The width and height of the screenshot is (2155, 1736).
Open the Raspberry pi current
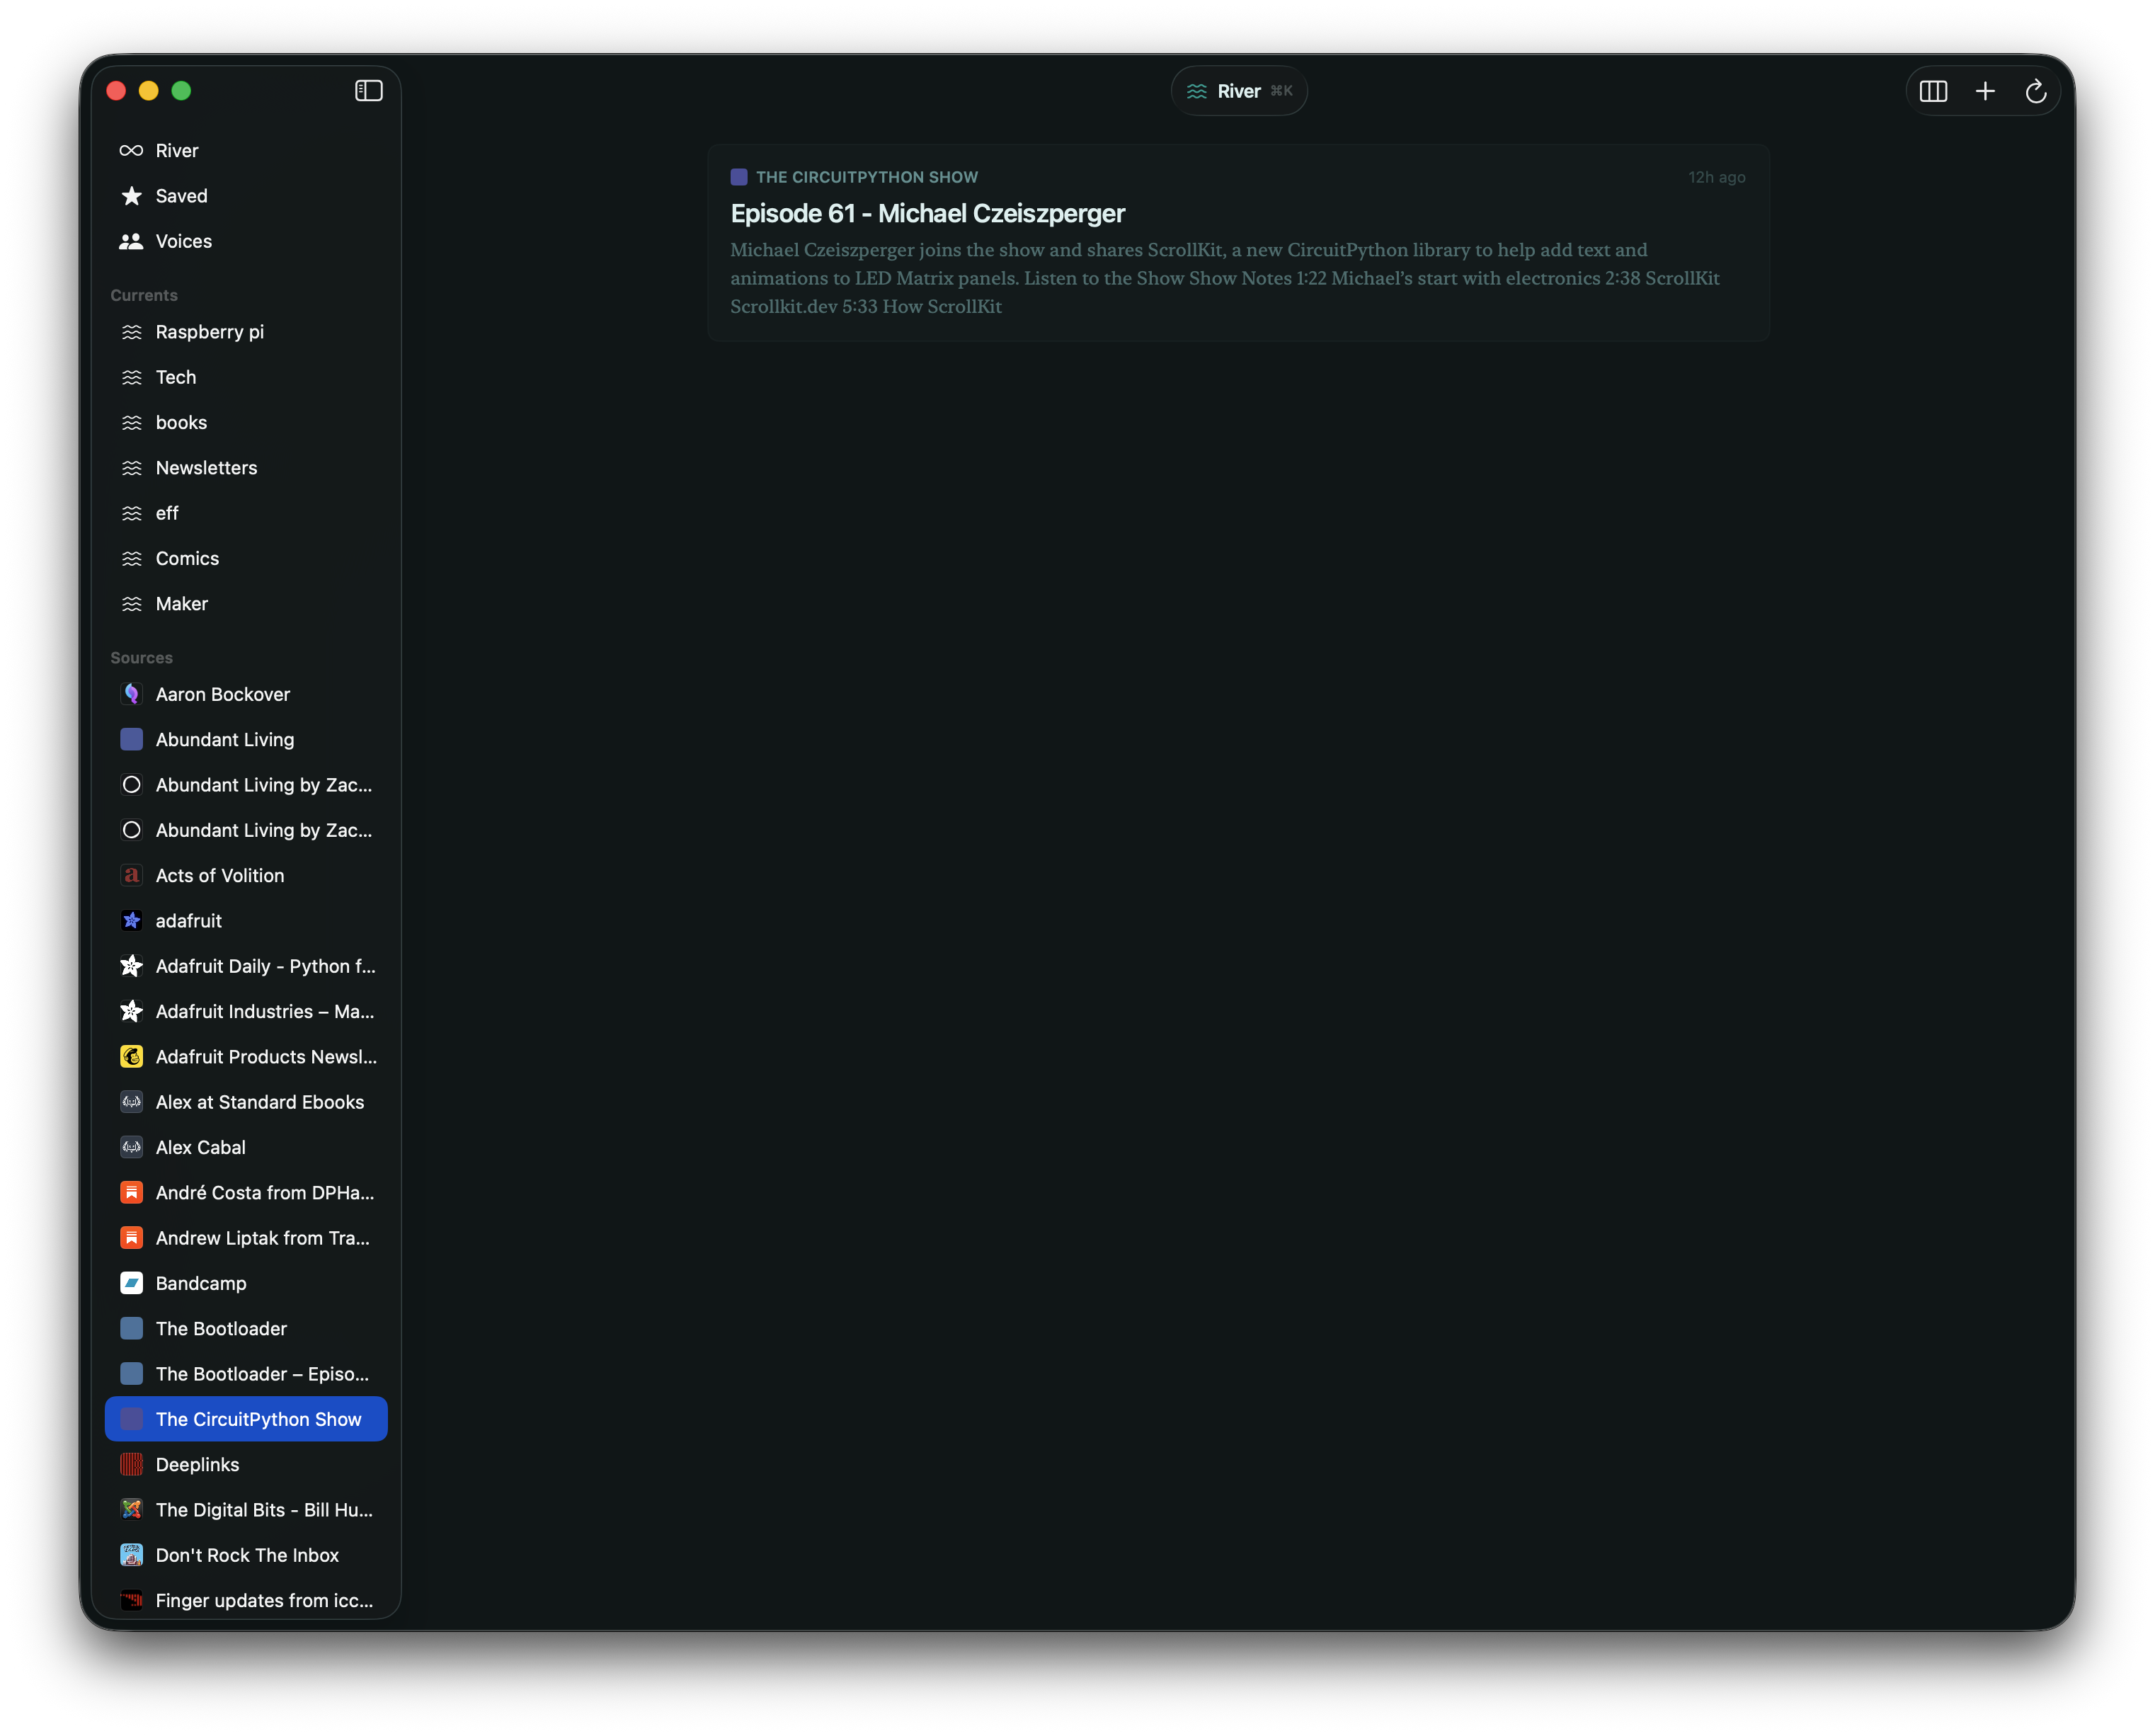(246, 332)
